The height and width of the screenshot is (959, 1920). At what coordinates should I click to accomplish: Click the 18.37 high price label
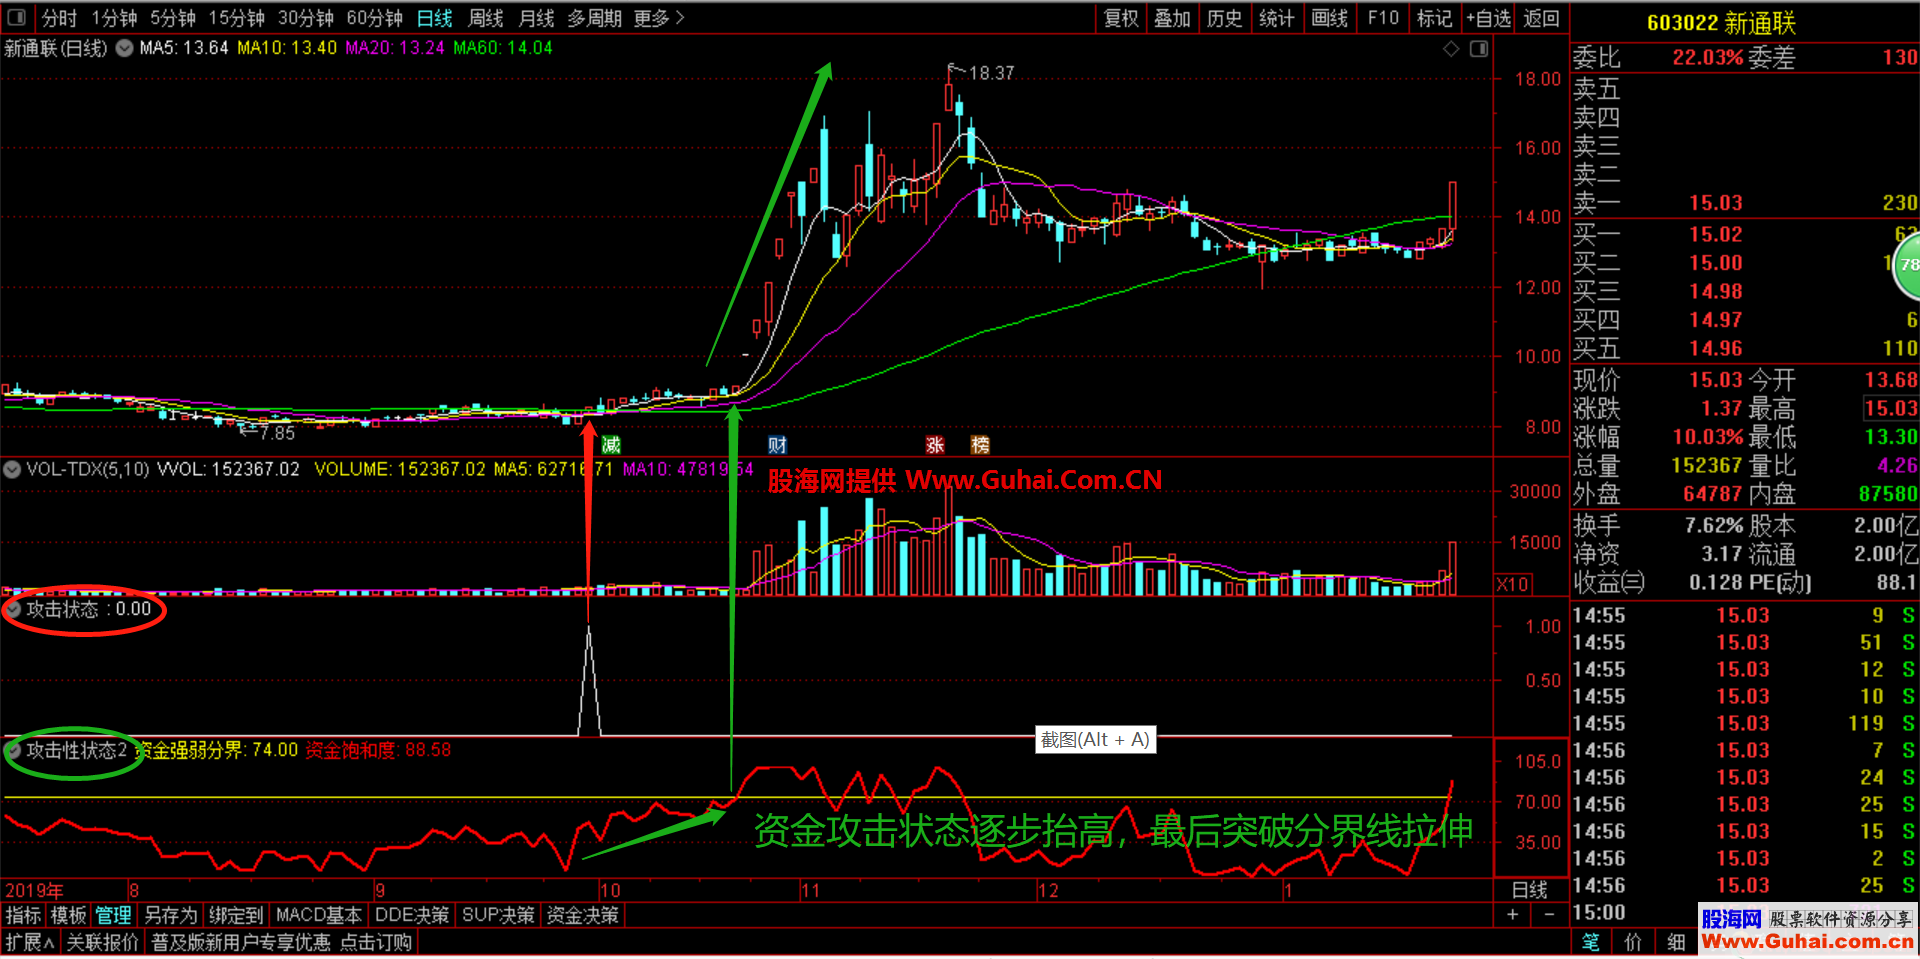click(x=991, y=73)
